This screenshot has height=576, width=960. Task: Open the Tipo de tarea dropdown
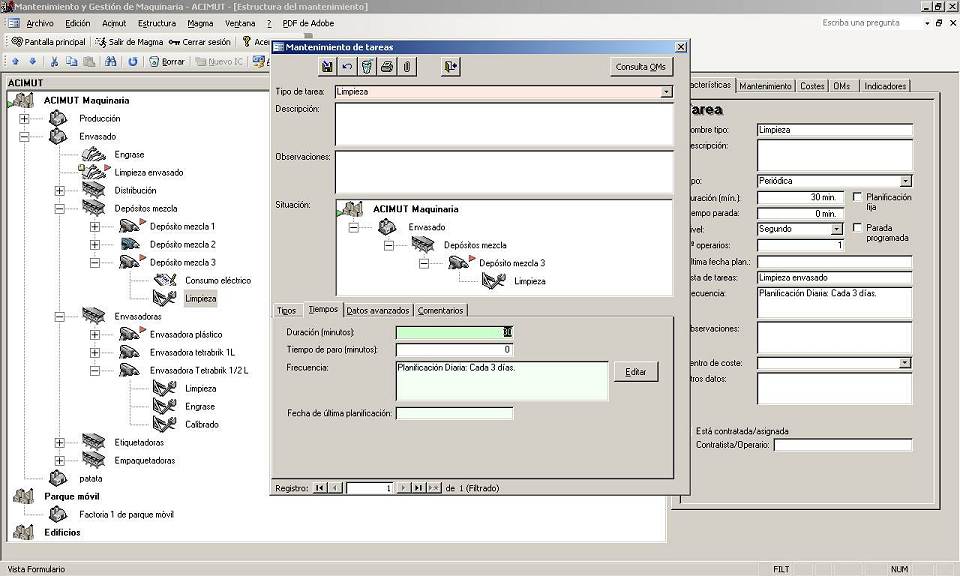click(667, 92)
